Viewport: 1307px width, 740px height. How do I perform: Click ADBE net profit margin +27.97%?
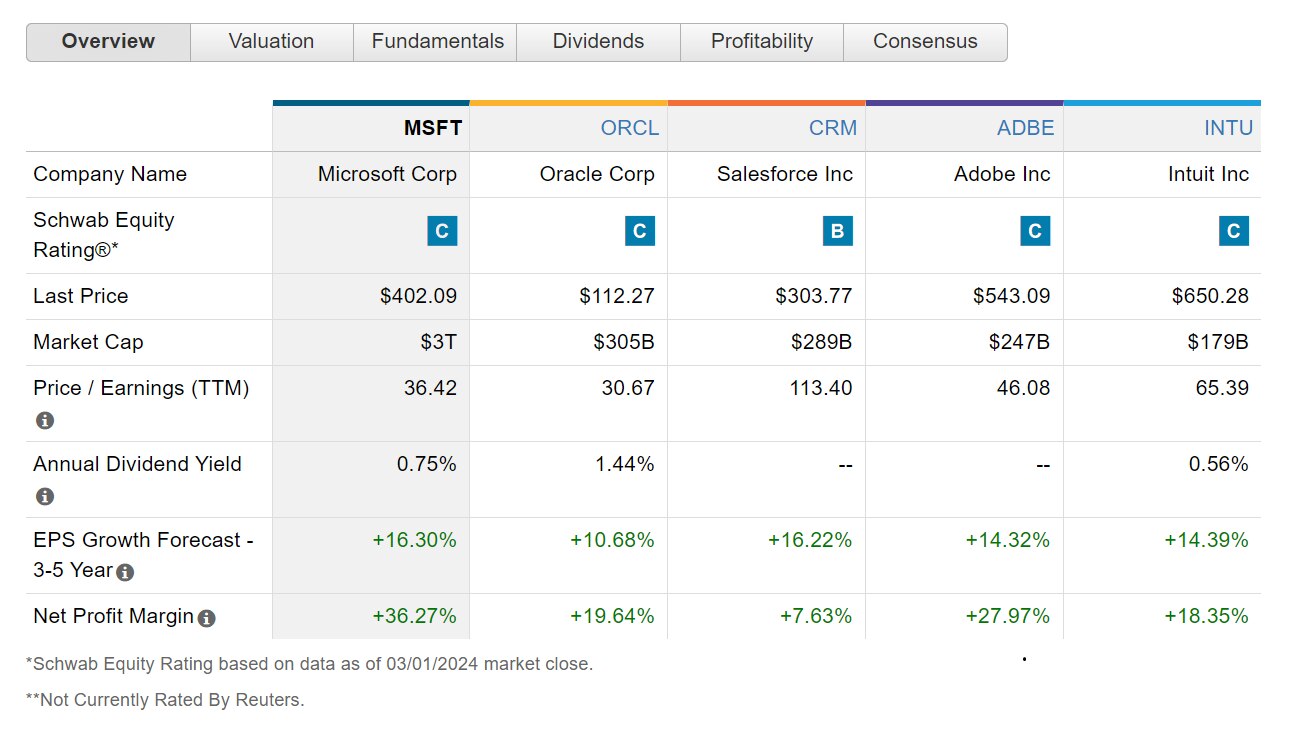(x=1008, y=616)
